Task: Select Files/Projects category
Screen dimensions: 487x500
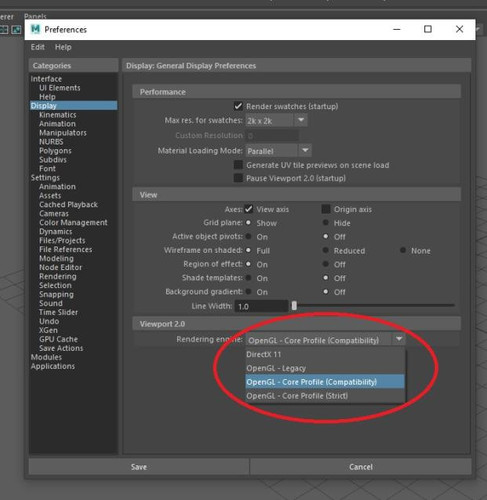Action: click(62, 241)
